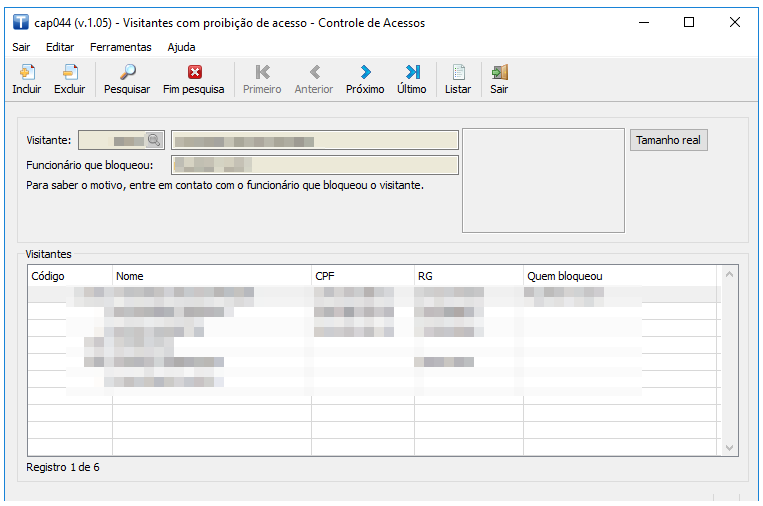The width and height of the screenshot is (763, 506).
Task: Click the Visitante lookup magnifier button
Action: [154, 140]
